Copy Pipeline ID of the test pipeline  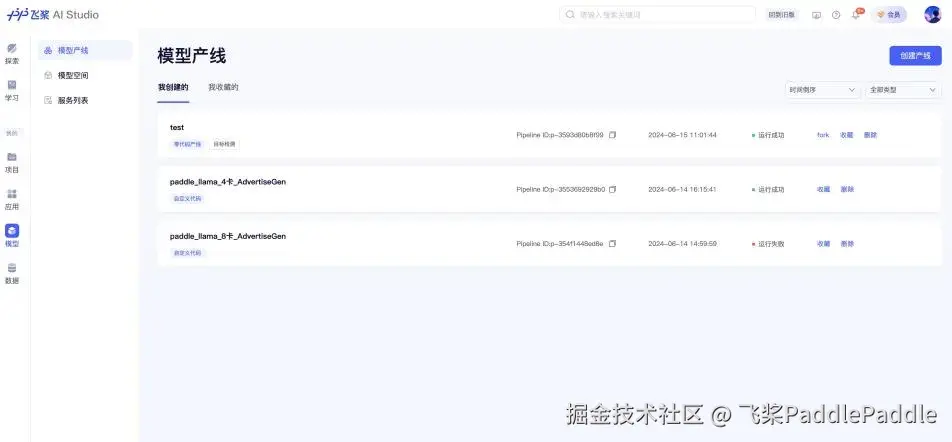(613, 135)
